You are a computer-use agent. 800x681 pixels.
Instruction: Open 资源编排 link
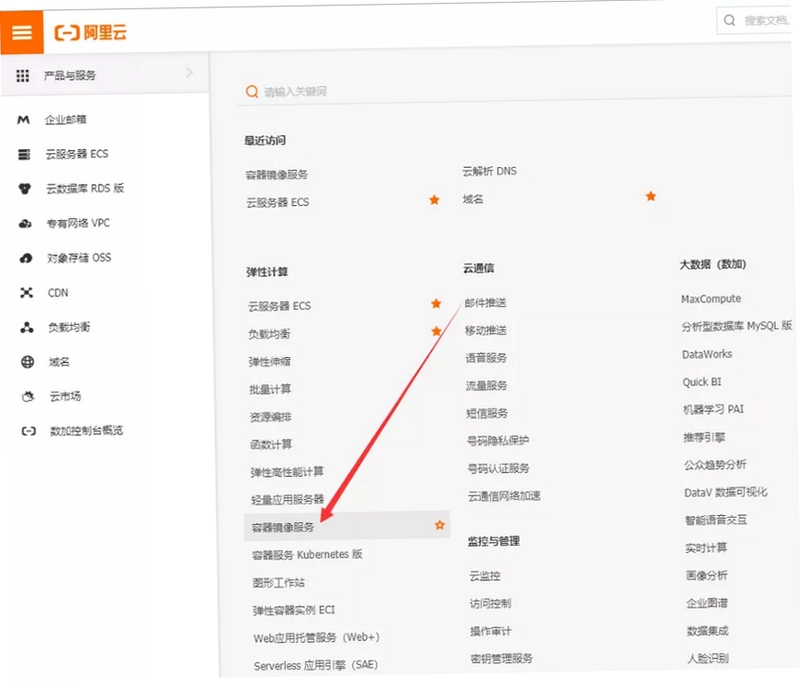pos(270,417)
